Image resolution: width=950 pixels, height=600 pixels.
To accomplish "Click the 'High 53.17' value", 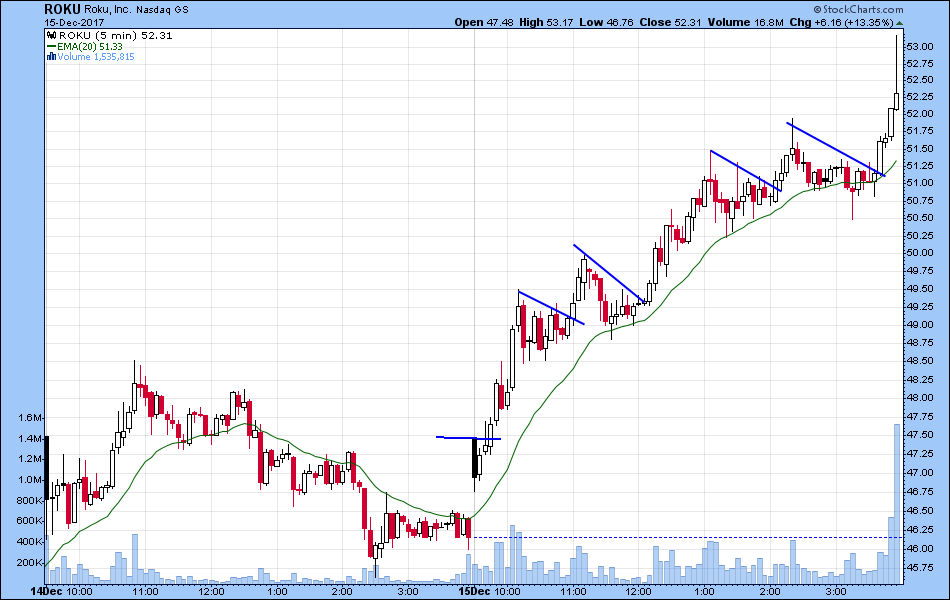I will coord(546,22).
